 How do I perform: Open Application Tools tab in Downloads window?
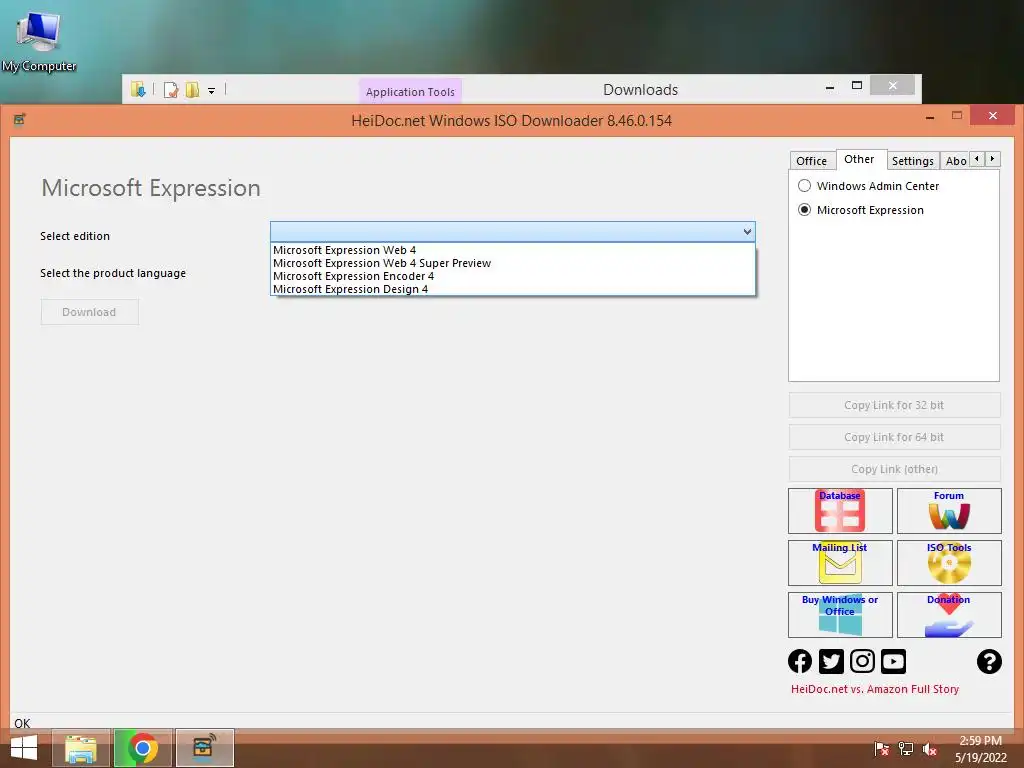[410, 92]
